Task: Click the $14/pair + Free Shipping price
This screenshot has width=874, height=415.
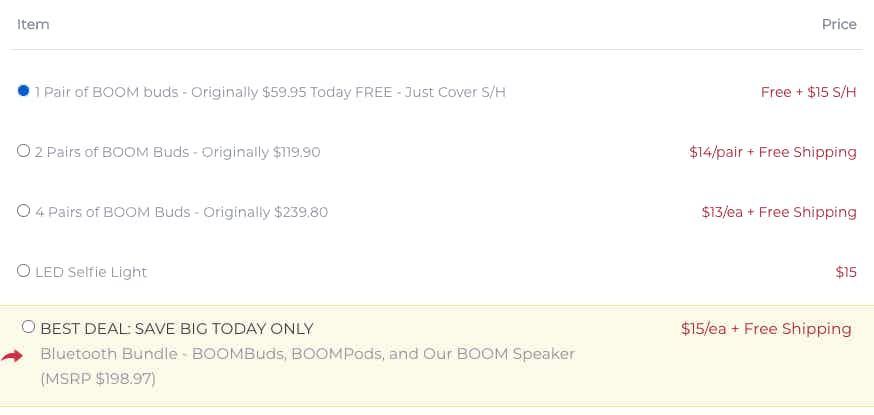Action: tap(773, 152)
